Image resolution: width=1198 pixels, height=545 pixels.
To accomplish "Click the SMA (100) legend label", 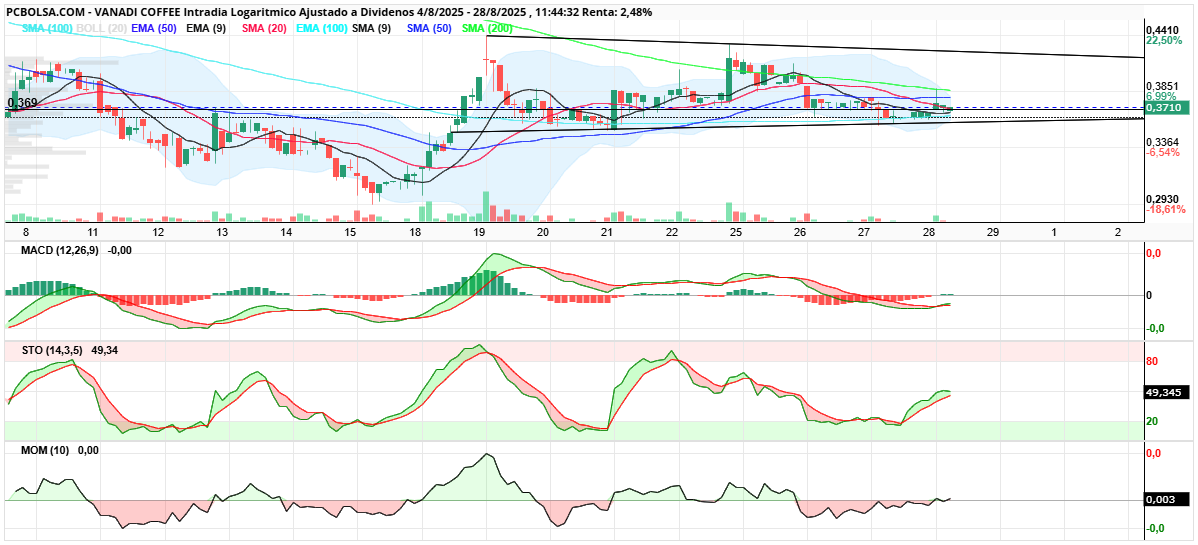I will [48, 28].
